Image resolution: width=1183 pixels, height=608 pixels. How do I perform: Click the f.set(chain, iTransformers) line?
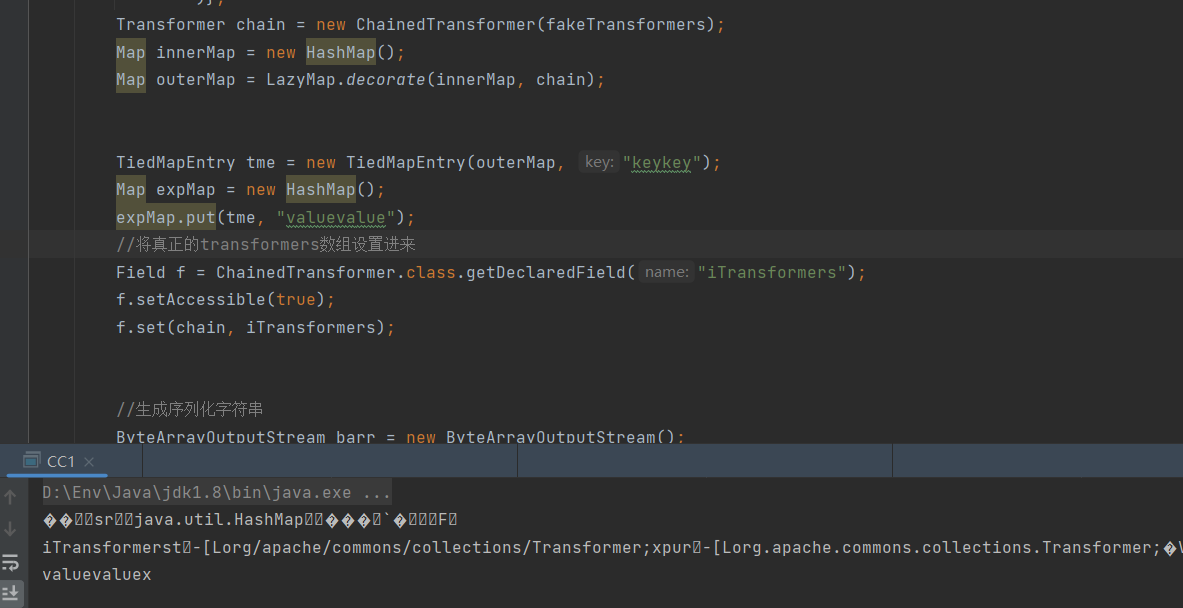256,327
